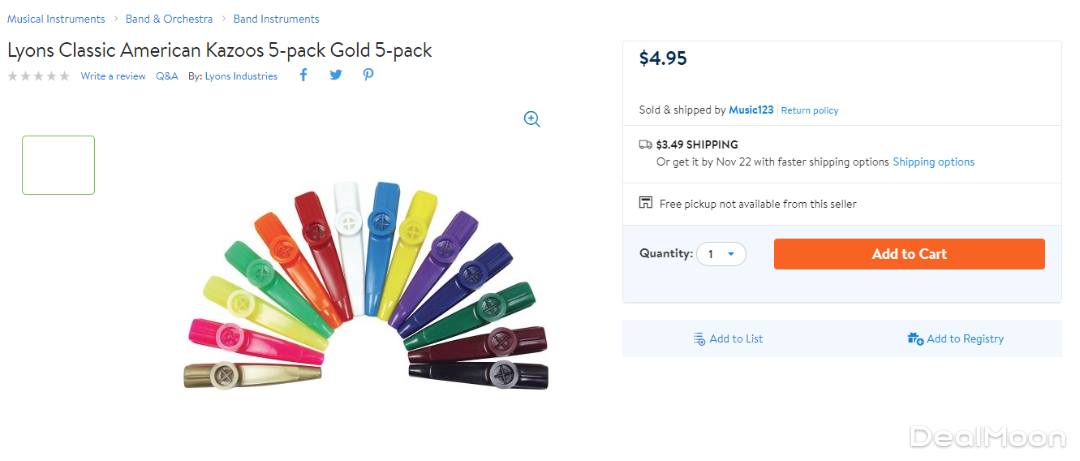This screenshot has width=1080, height=461.
Task: Click the zoom magnifier icon above image
Action: point(532,119)
